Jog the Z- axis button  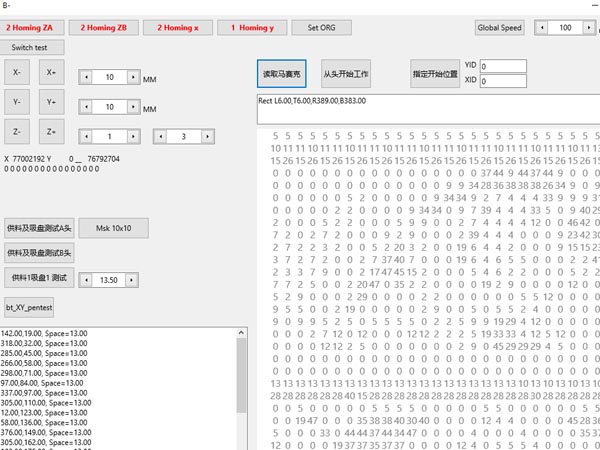coord(17,132)
